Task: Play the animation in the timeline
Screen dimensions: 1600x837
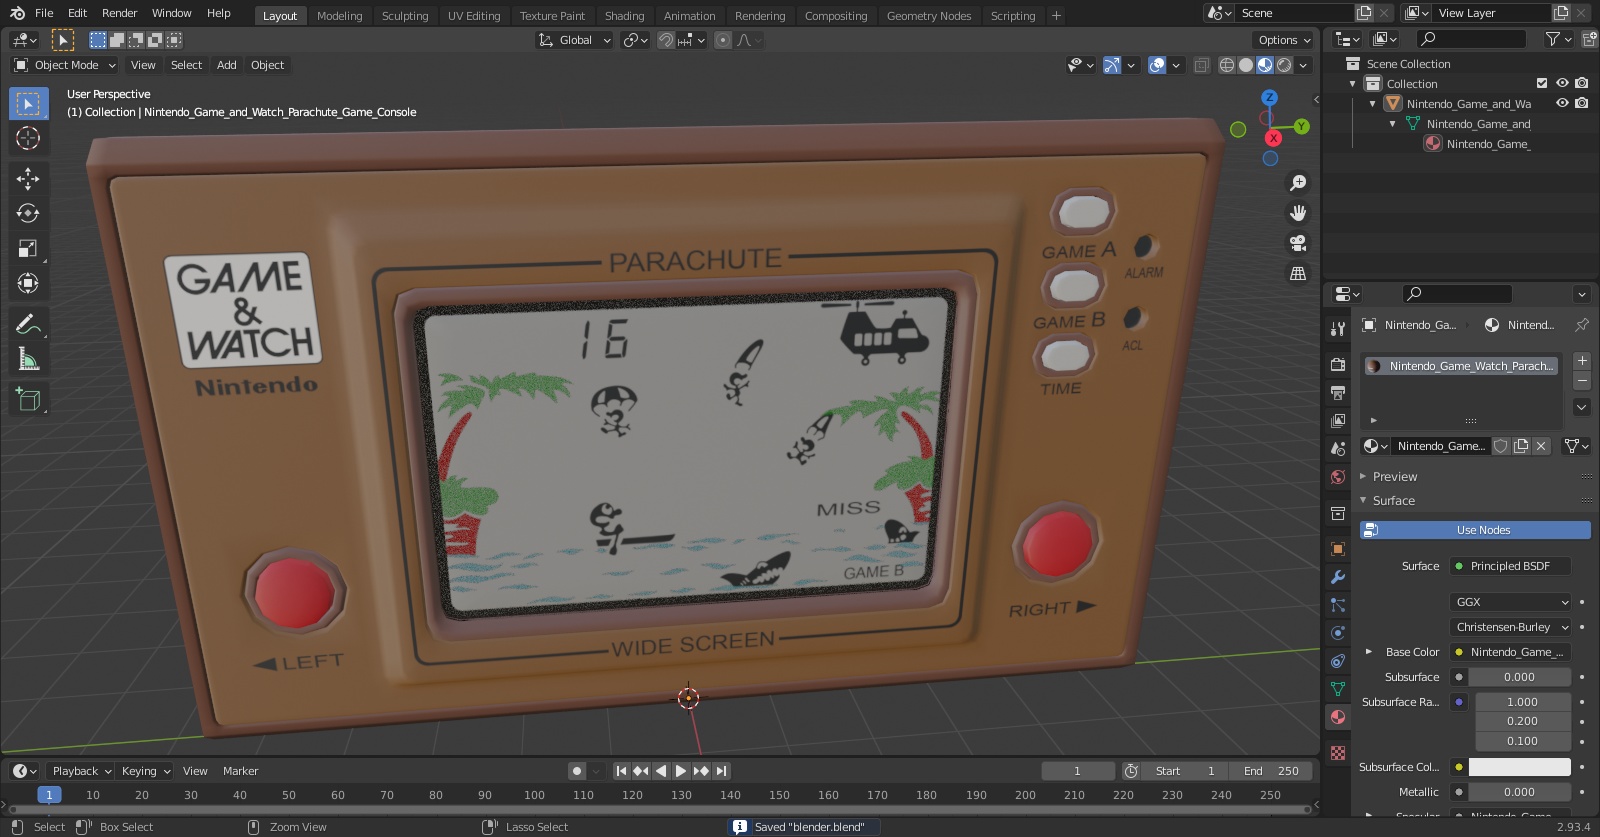Action: [681, 771]
